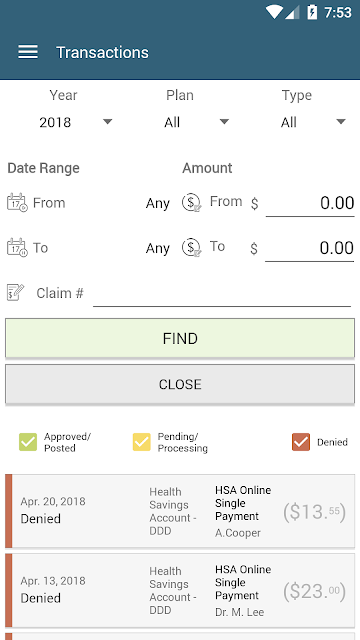This screenshot has width=360, height=640.
Task: Tap the Amount To dollar icon
Action: (x=191, y=248)
